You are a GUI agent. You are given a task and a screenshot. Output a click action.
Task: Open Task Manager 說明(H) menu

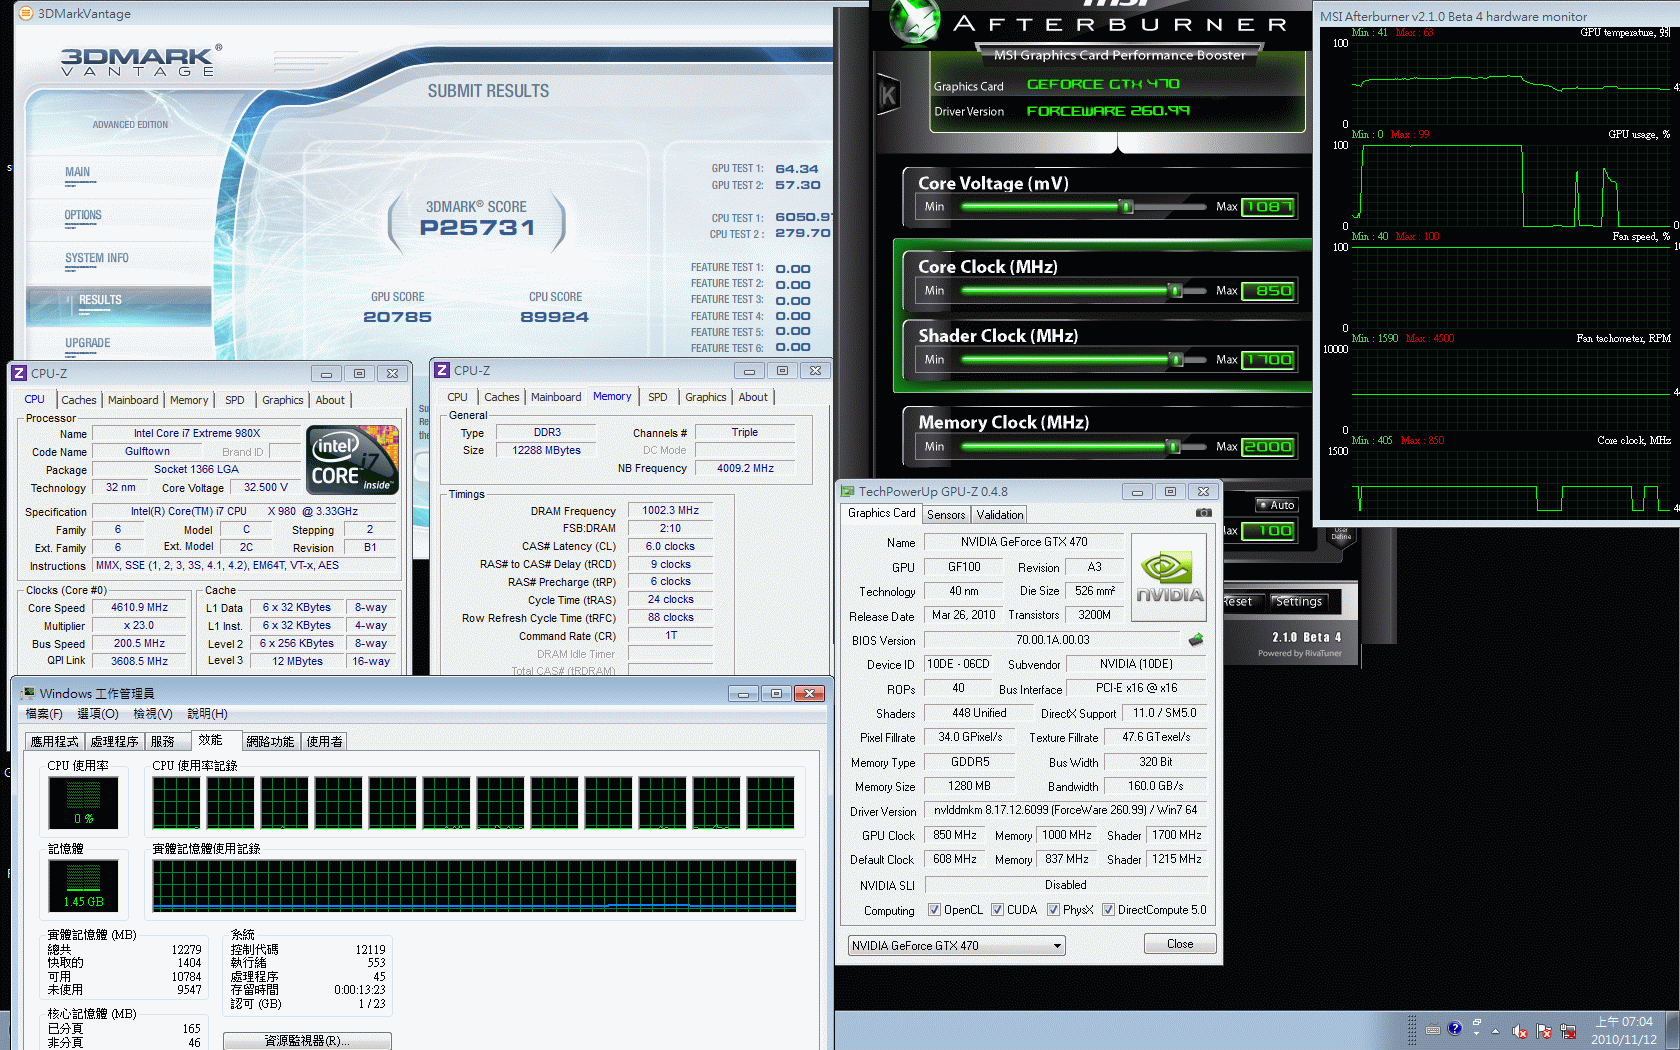coord(207,714)
